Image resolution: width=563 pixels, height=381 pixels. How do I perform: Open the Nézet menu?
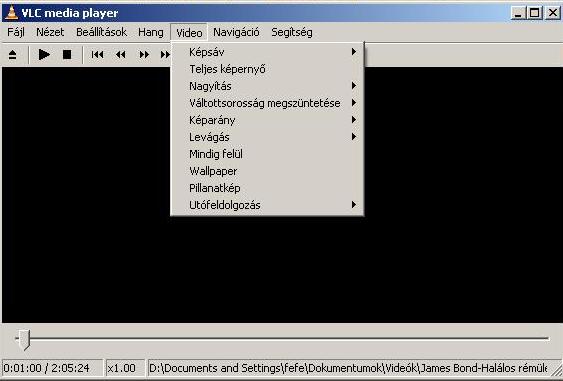[x=50, y=32]
